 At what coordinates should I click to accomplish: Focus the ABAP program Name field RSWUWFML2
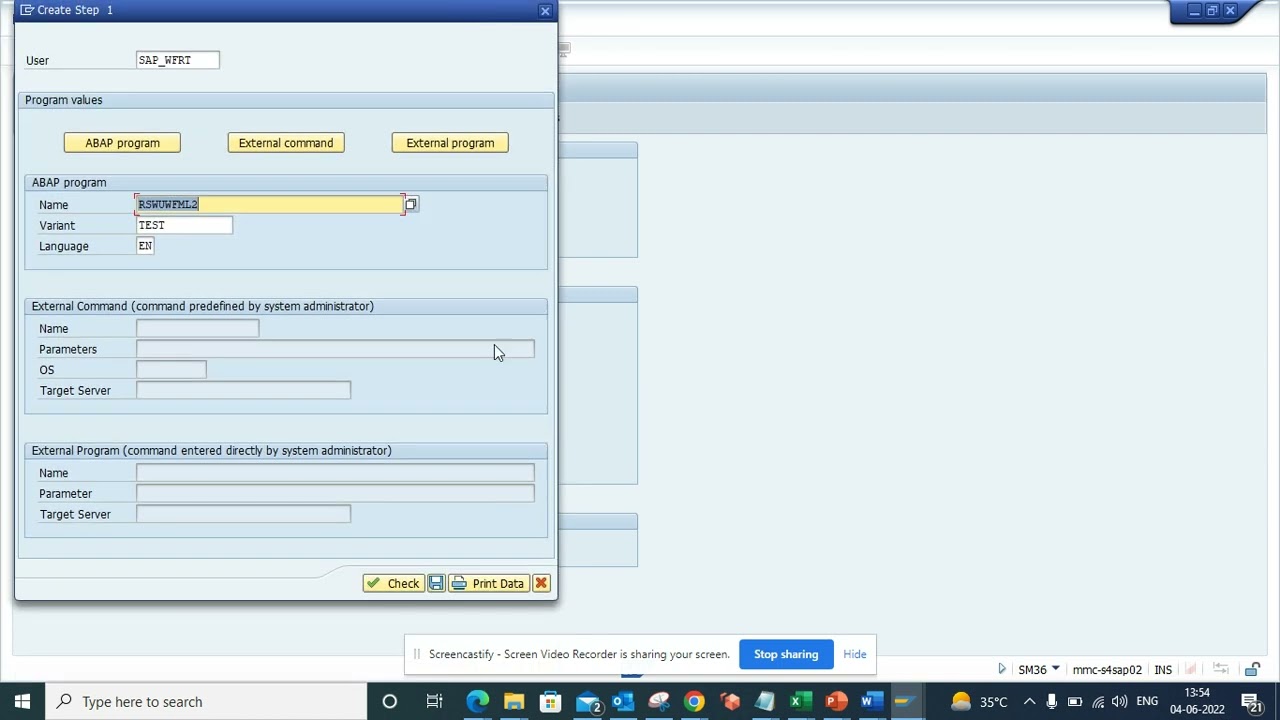click(x=269, y=204)
